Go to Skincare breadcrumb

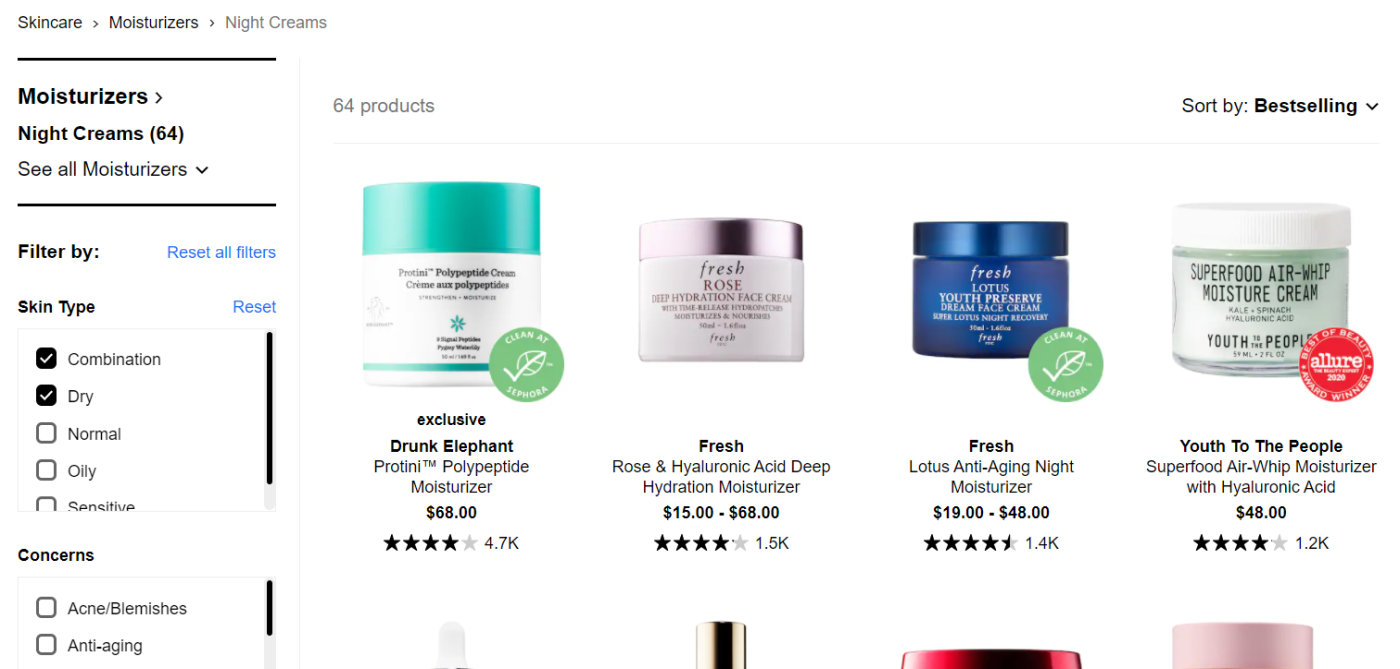(x=50, y=22)
